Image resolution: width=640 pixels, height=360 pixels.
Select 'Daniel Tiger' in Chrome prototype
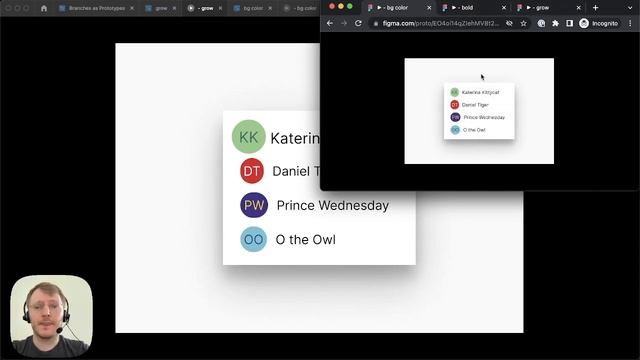click(x=475, y=105)
